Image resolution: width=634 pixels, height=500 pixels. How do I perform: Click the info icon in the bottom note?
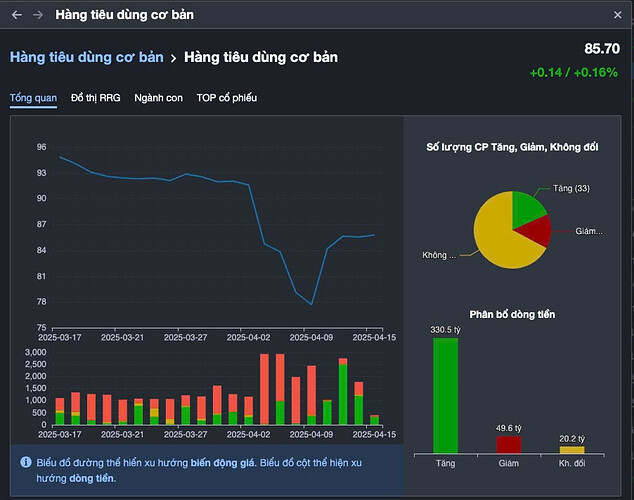pos(25,462)
